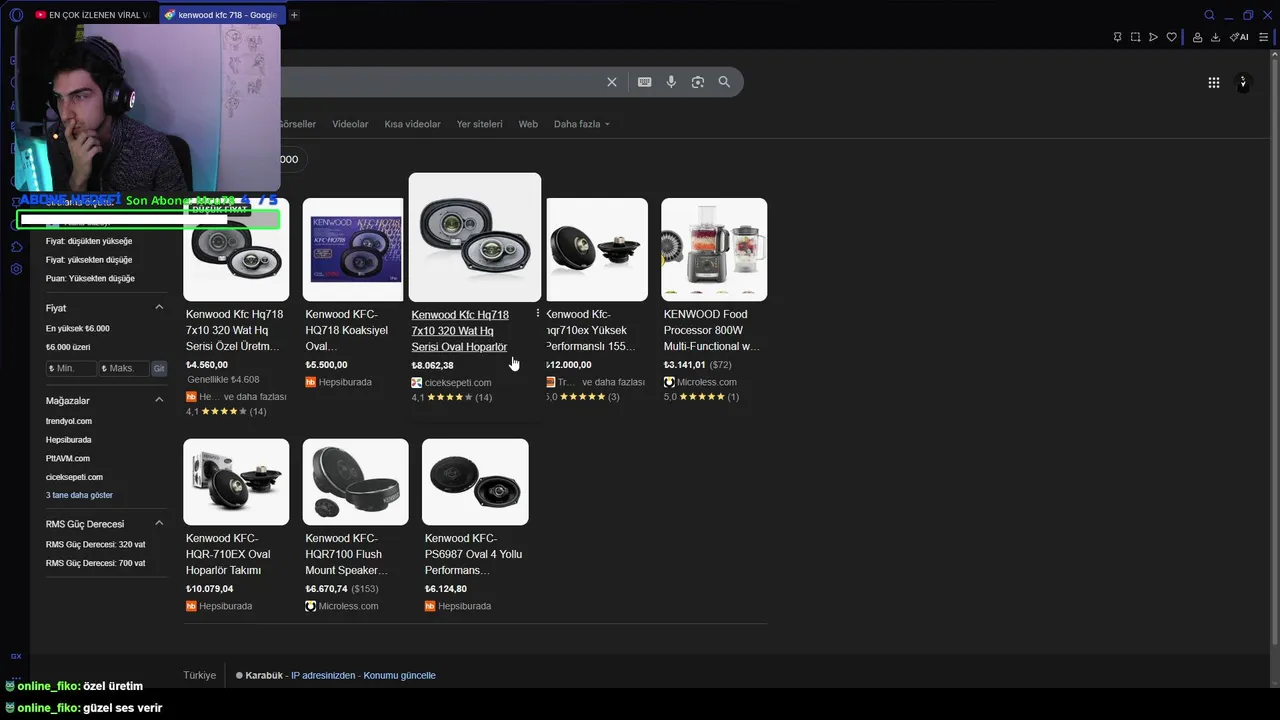
Task: Start voice search with microphone icon
Action: click(x=671, y=82)
